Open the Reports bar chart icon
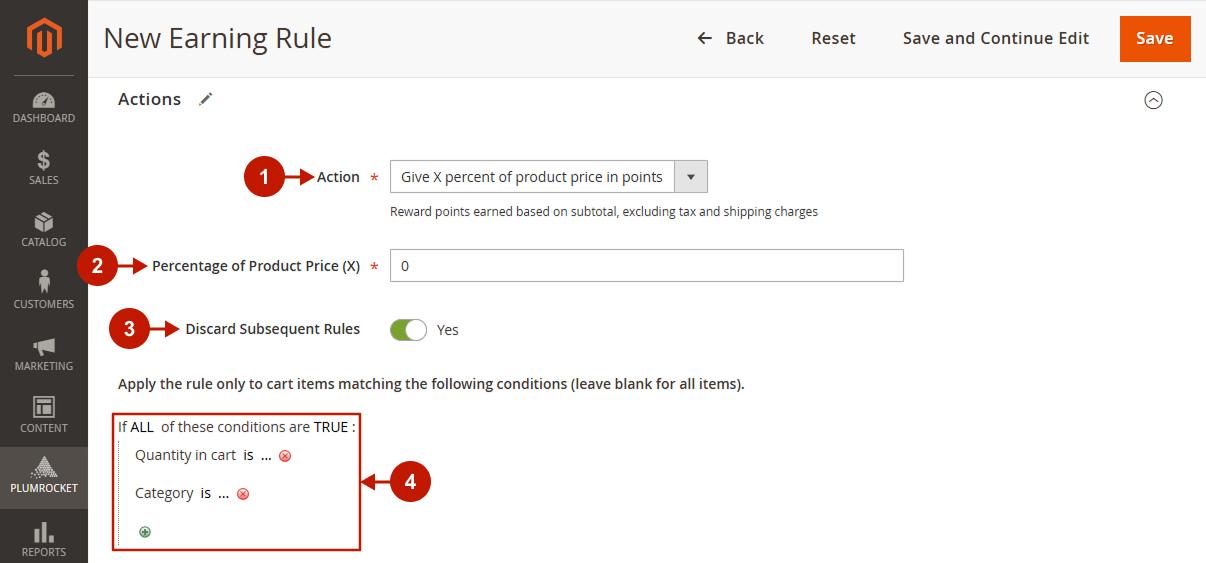This screenshot has width=1206, height=563. (x=43, y=533)
